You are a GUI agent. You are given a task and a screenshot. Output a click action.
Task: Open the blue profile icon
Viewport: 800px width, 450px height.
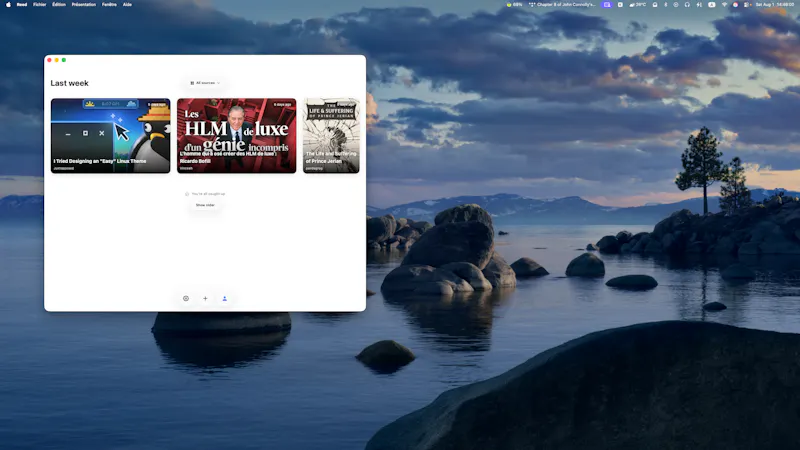[x=224, y=298]
